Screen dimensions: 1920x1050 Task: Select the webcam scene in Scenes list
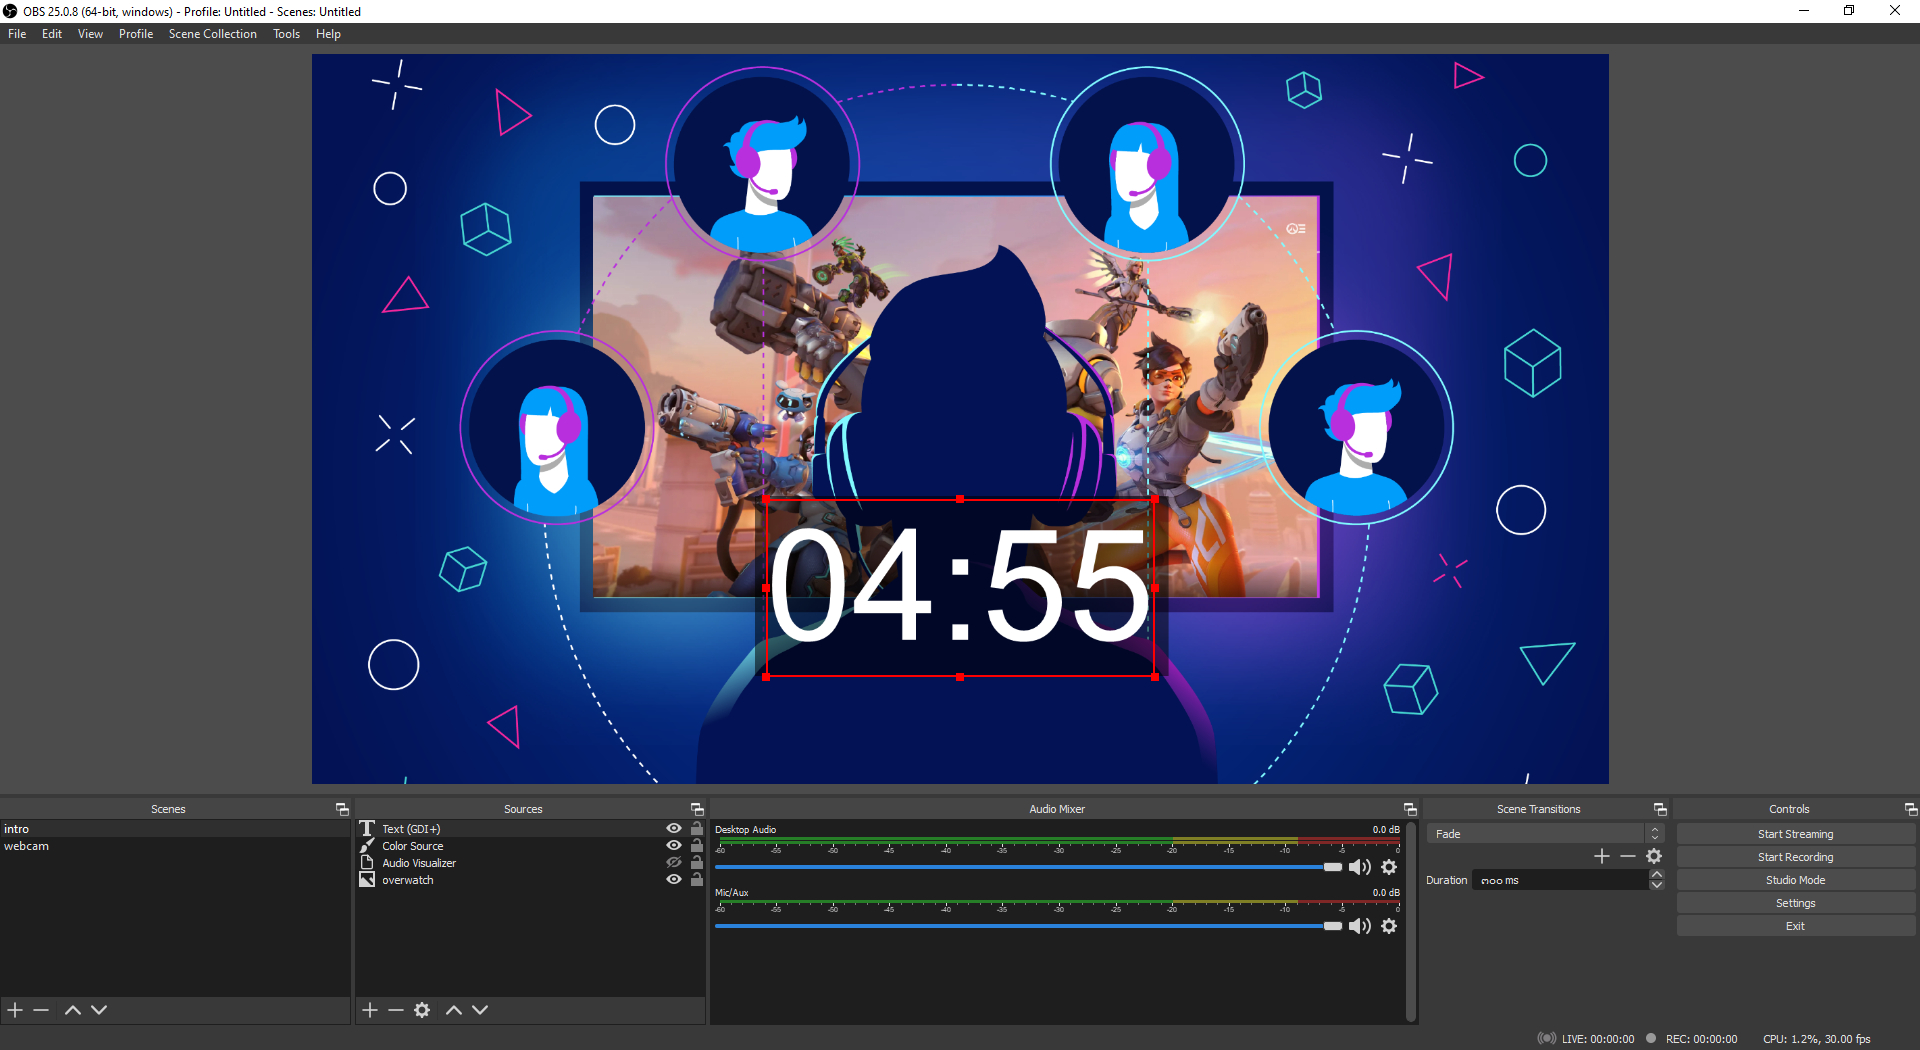coord(27,845)
